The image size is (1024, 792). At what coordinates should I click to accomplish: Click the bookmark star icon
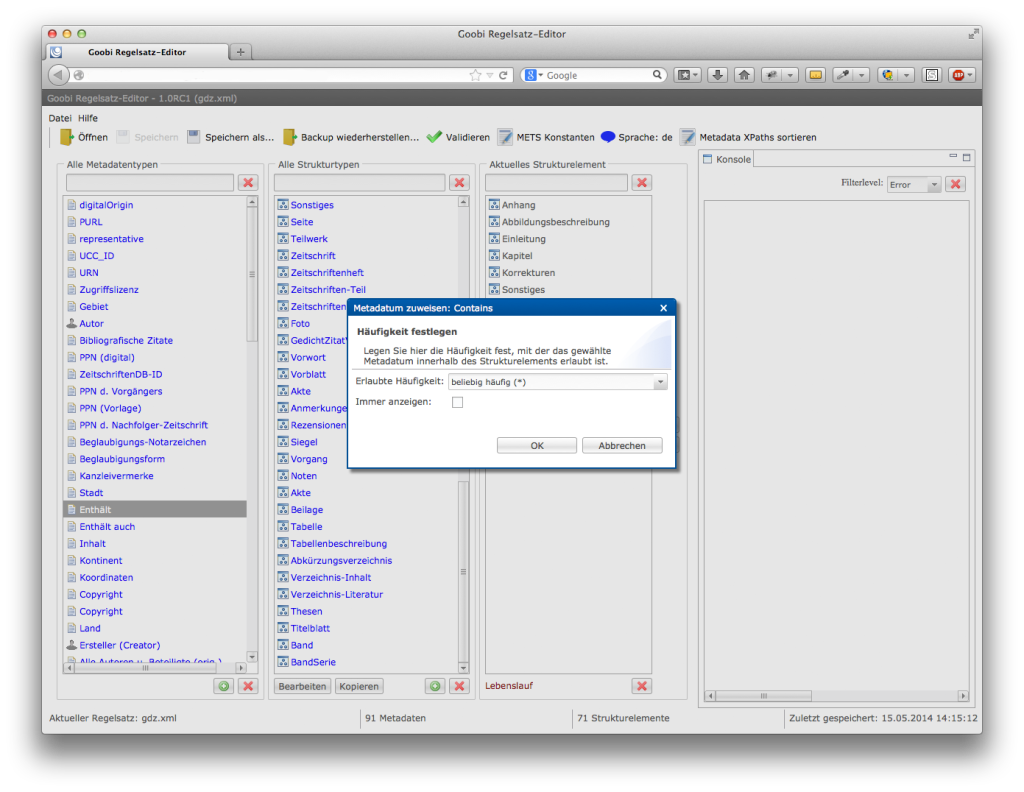point(475,75)
